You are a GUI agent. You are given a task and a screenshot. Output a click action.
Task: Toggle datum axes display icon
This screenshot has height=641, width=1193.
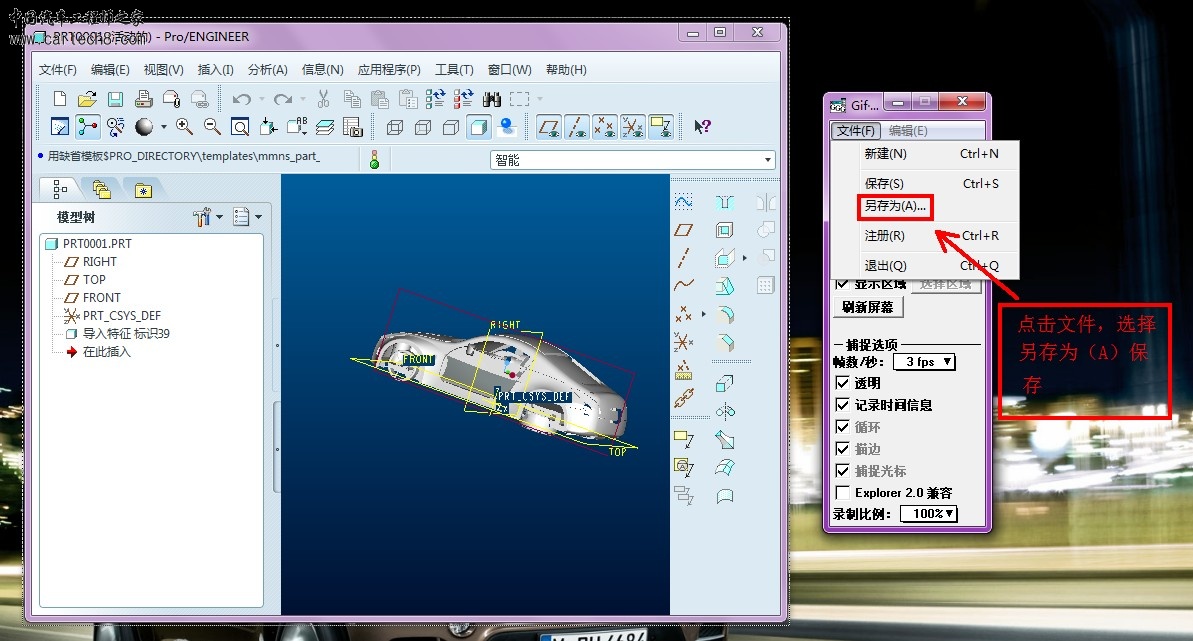[x=577, y=127]
